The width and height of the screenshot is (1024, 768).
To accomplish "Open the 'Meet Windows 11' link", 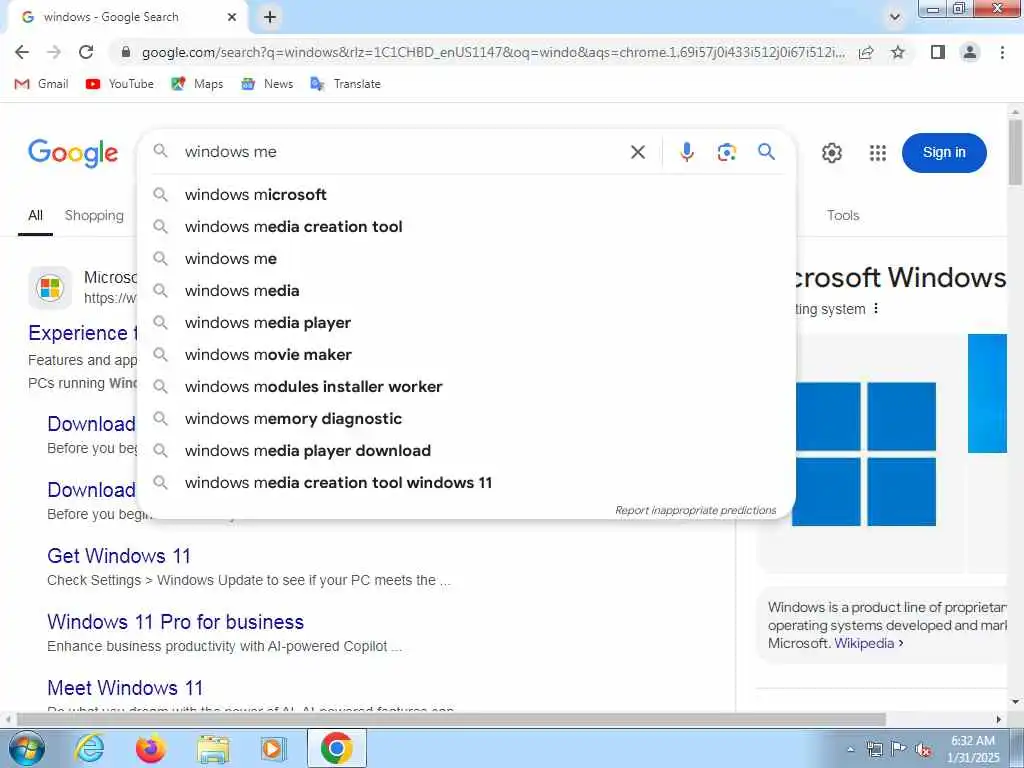I will point(125,688).
